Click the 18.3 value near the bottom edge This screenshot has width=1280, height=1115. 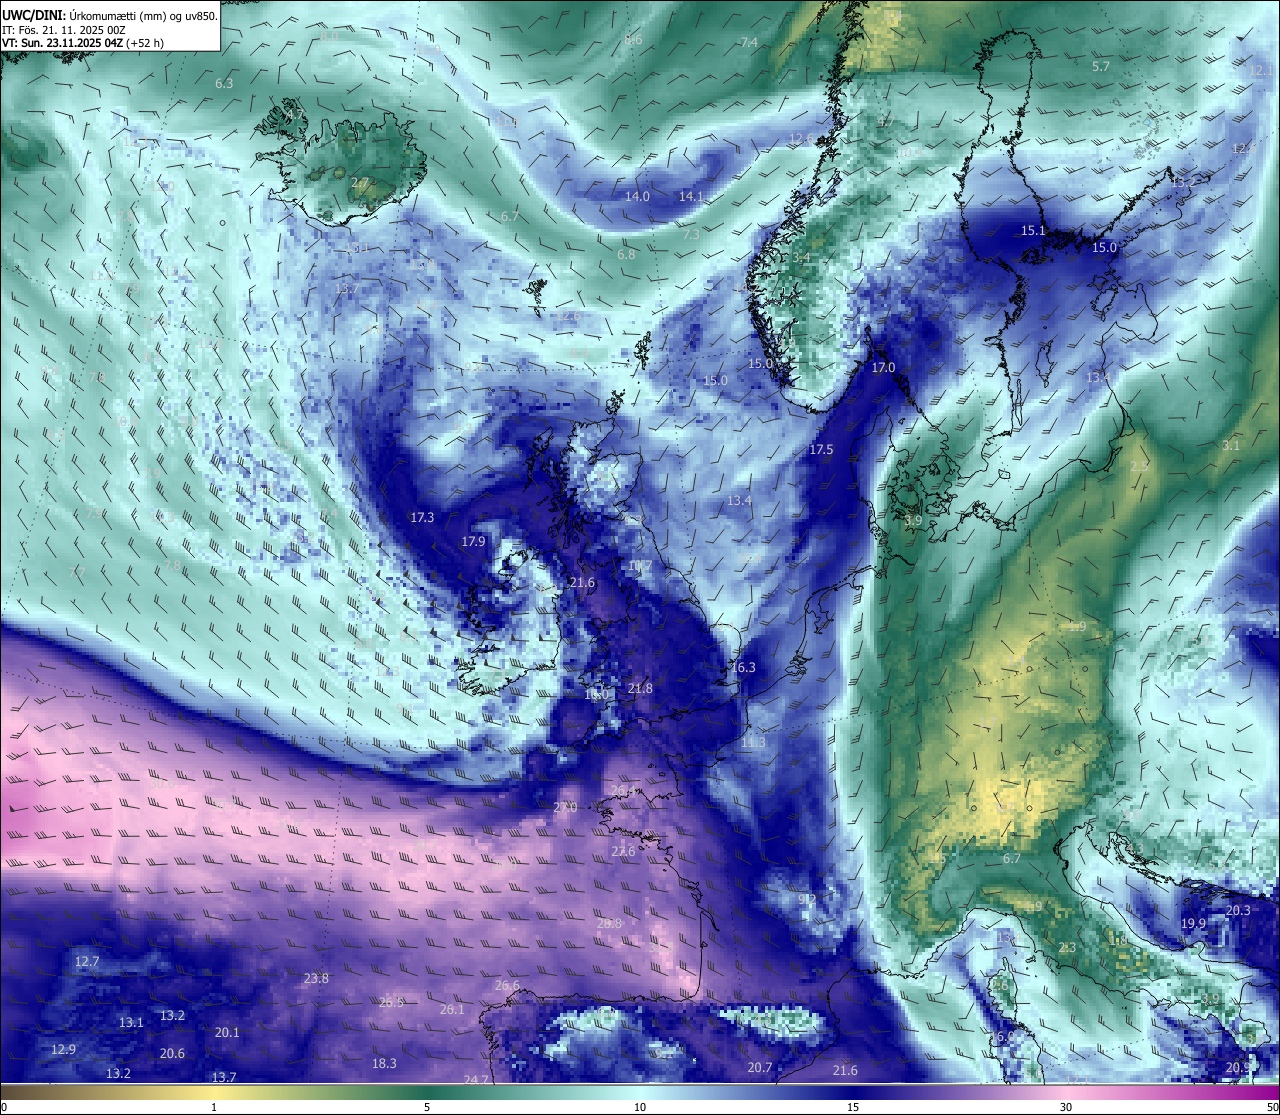[x=384, y=1063]
